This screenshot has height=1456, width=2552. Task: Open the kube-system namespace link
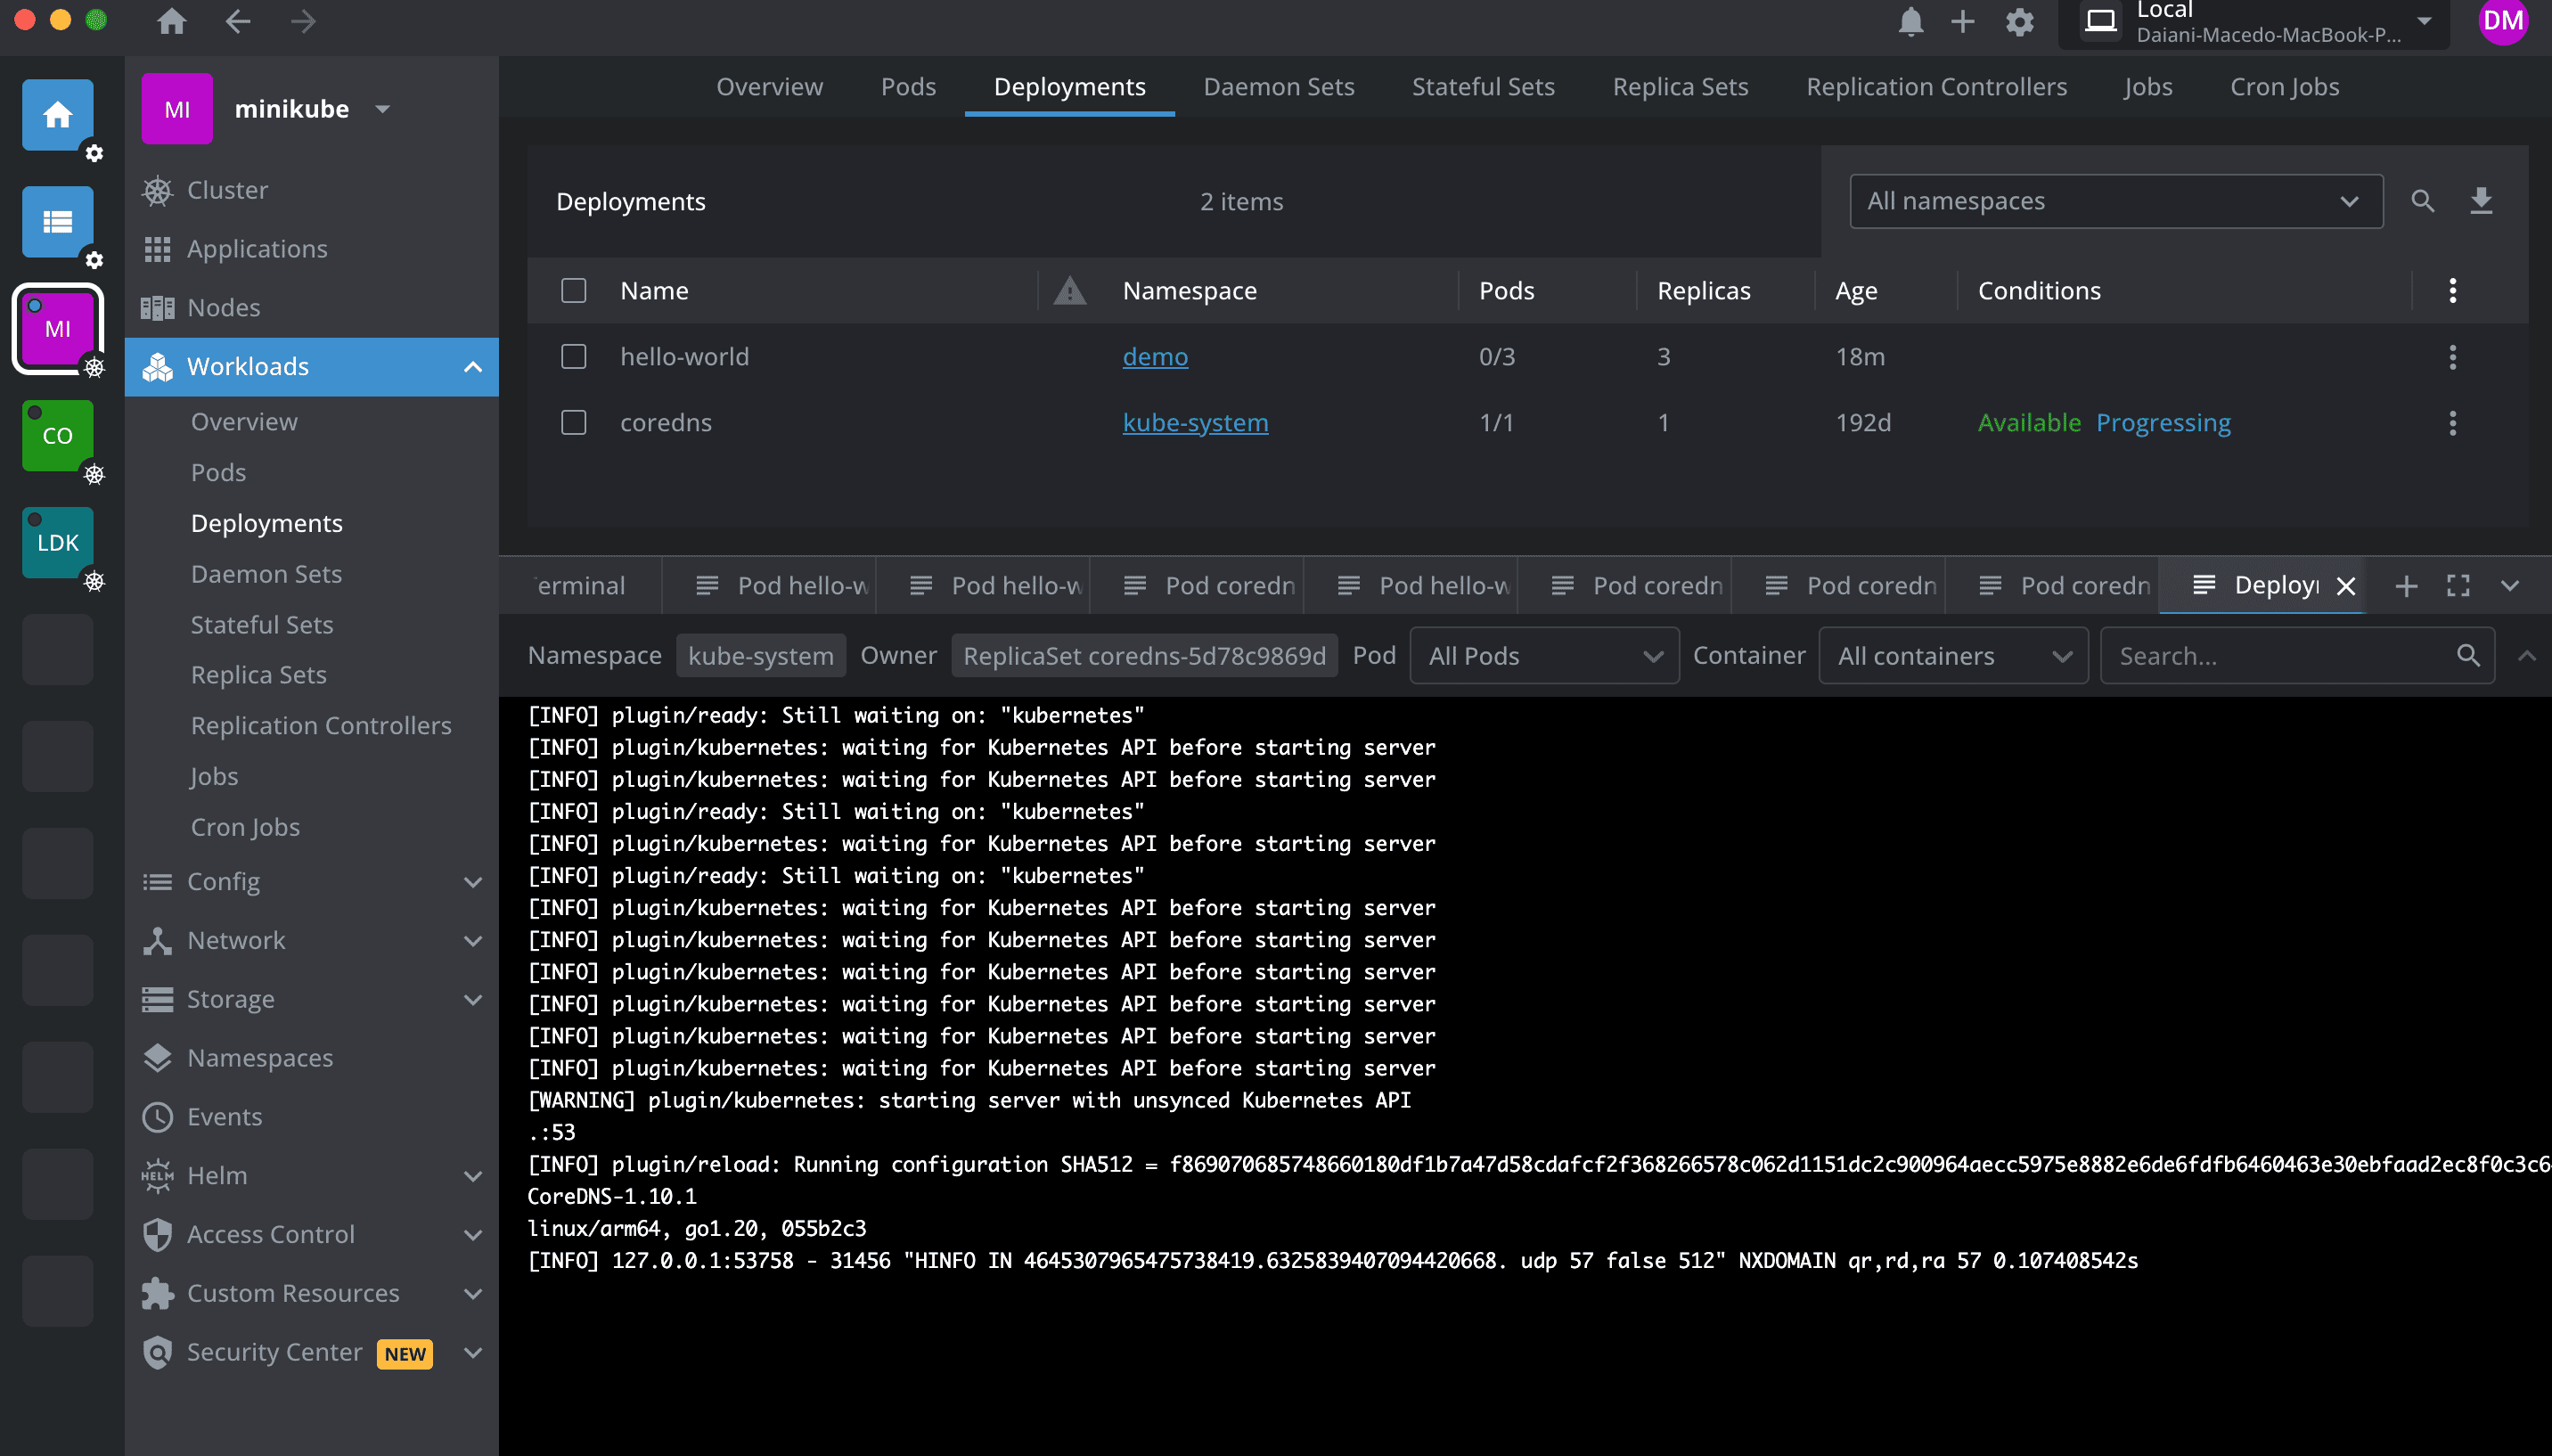[1195, 422]
